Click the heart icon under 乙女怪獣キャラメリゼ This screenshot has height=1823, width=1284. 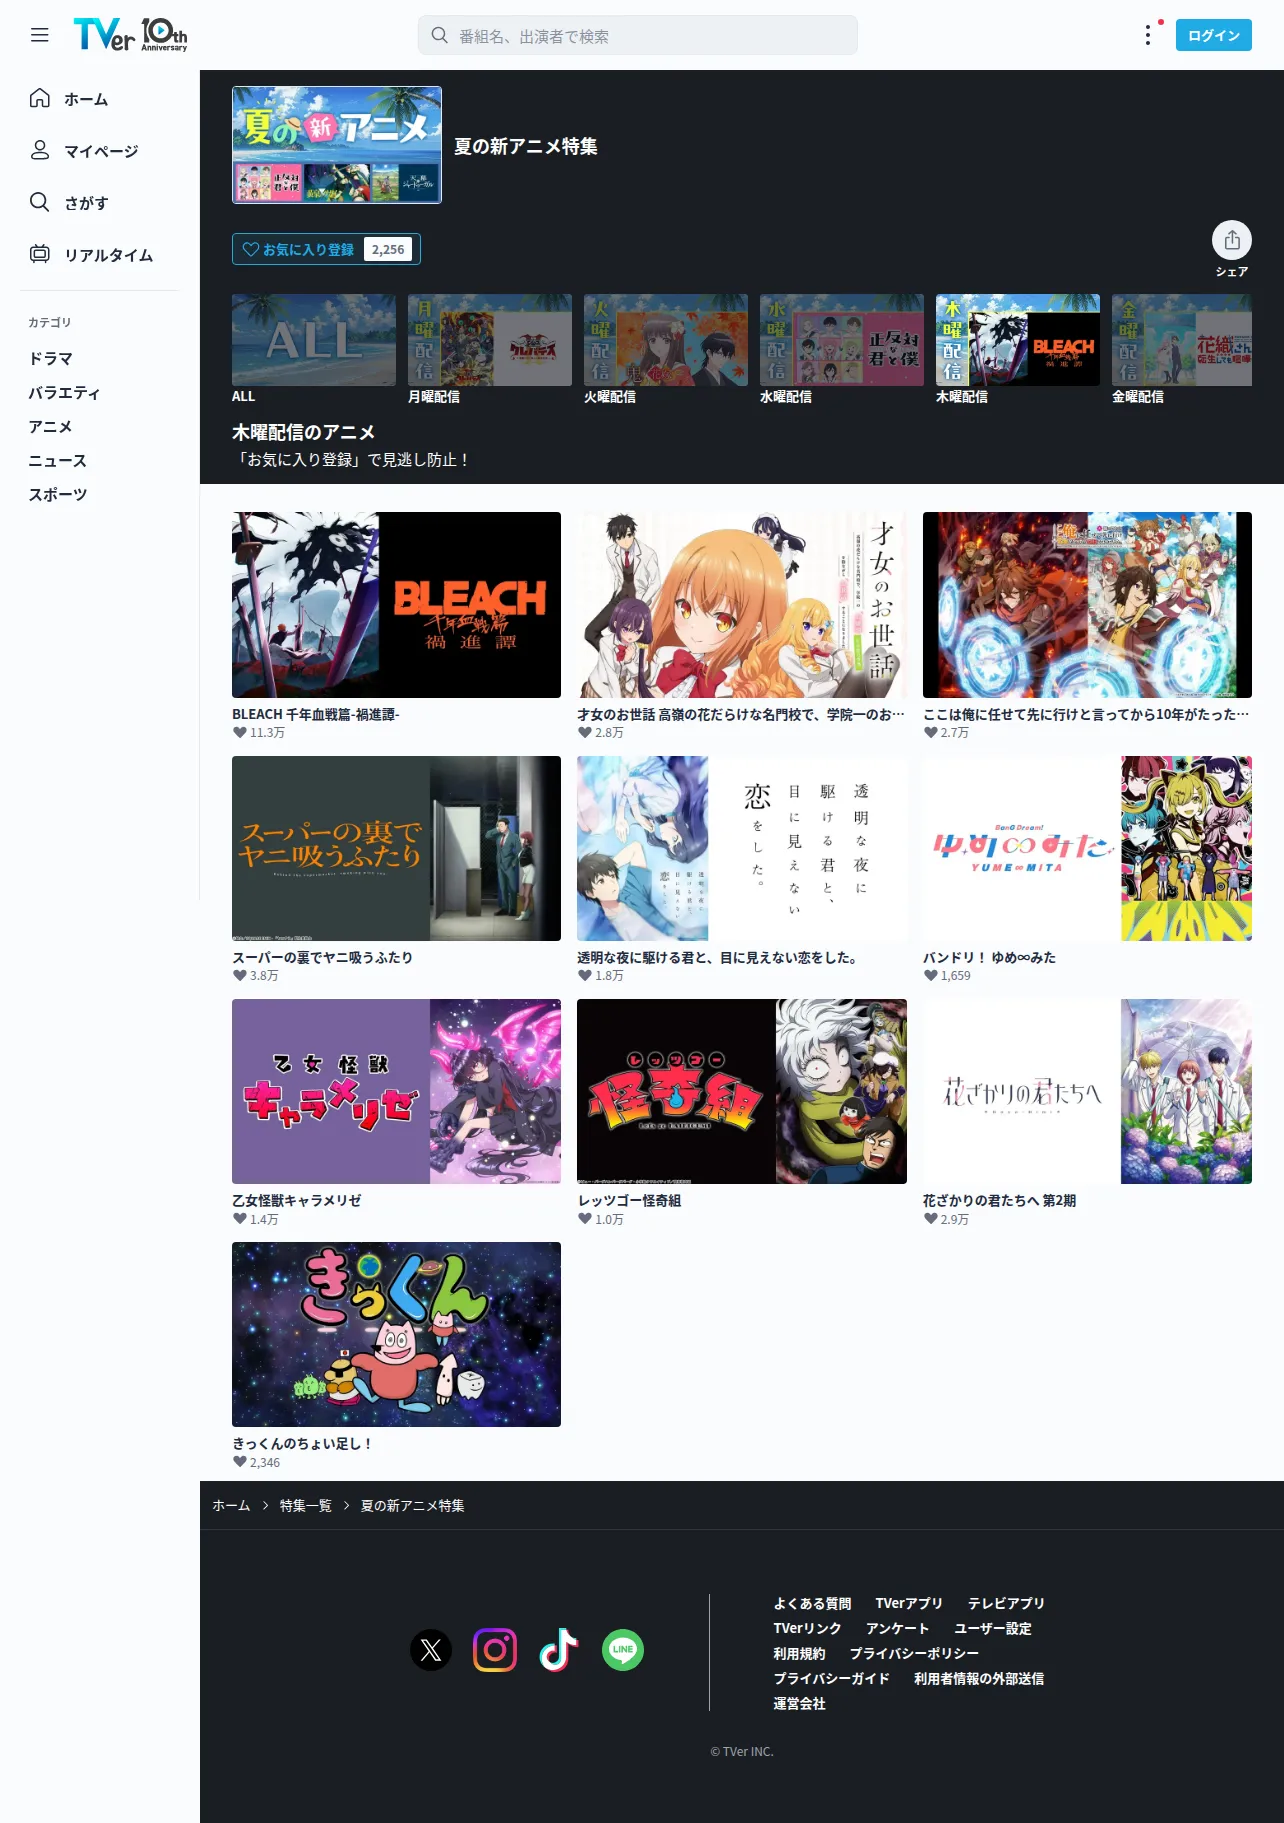click(240, 1220)
